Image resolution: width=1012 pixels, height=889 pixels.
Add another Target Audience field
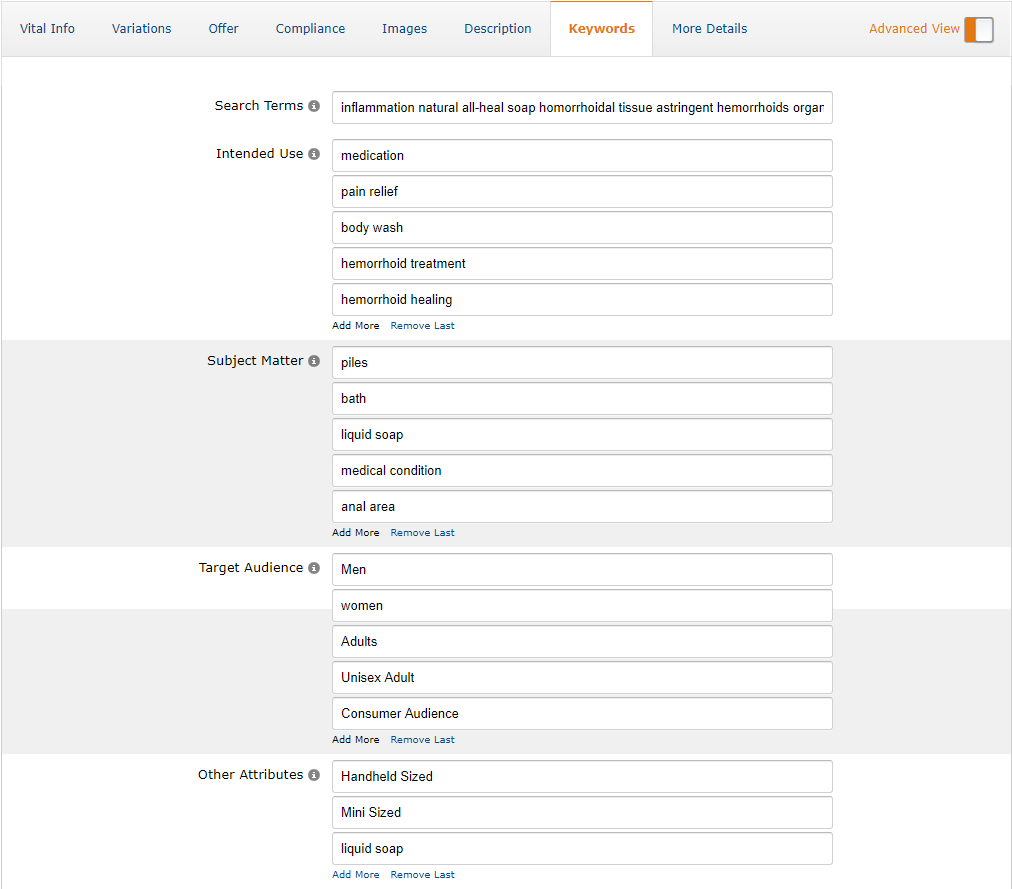[x=355, y=739]
